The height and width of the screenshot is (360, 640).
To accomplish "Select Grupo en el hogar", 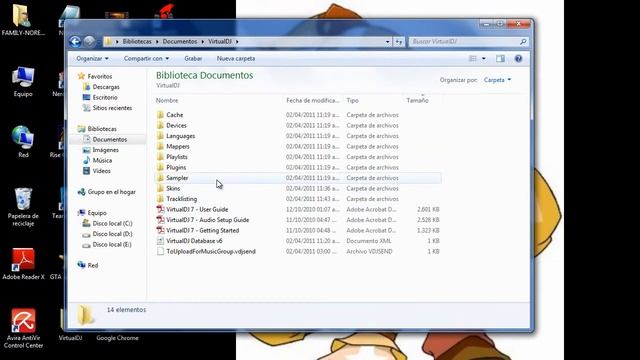I will click(111, 192).
